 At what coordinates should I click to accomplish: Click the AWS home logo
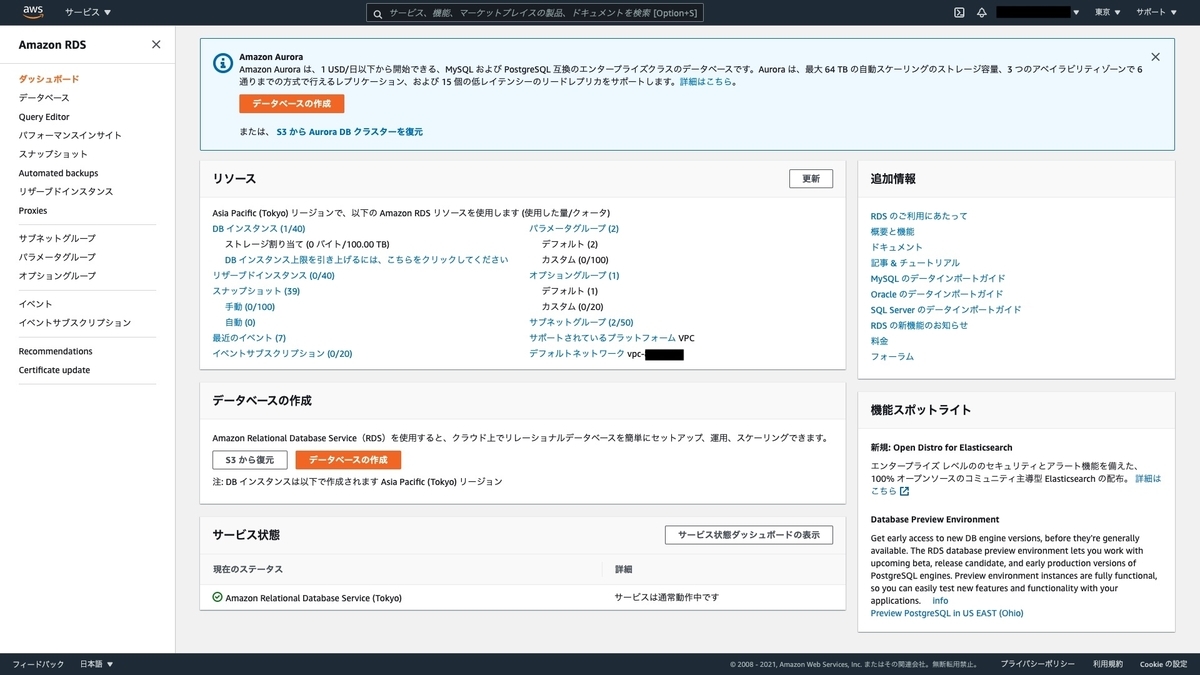31,13
